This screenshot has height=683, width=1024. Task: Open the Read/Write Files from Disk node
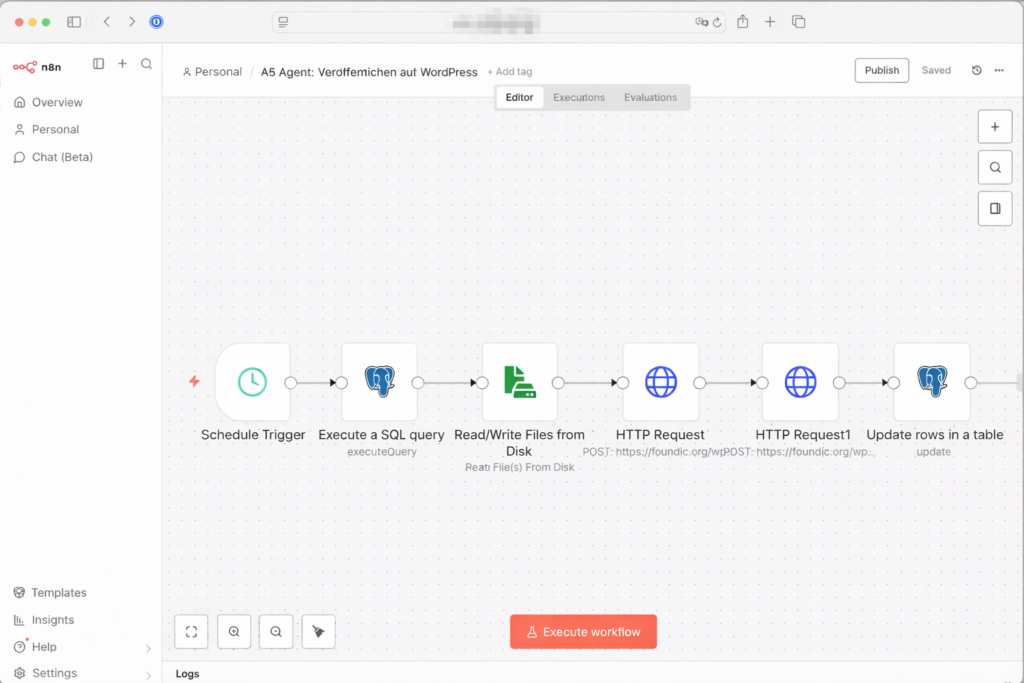tap(519, 382)
